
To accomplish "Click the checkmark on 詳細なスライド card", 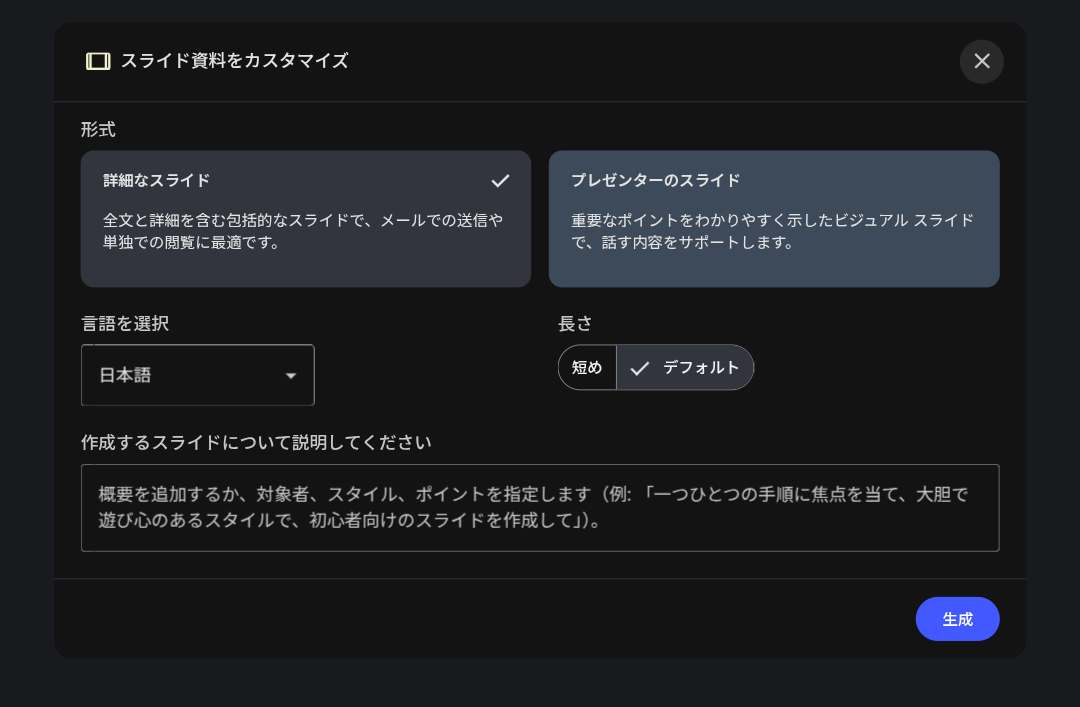I will [500, 181].
